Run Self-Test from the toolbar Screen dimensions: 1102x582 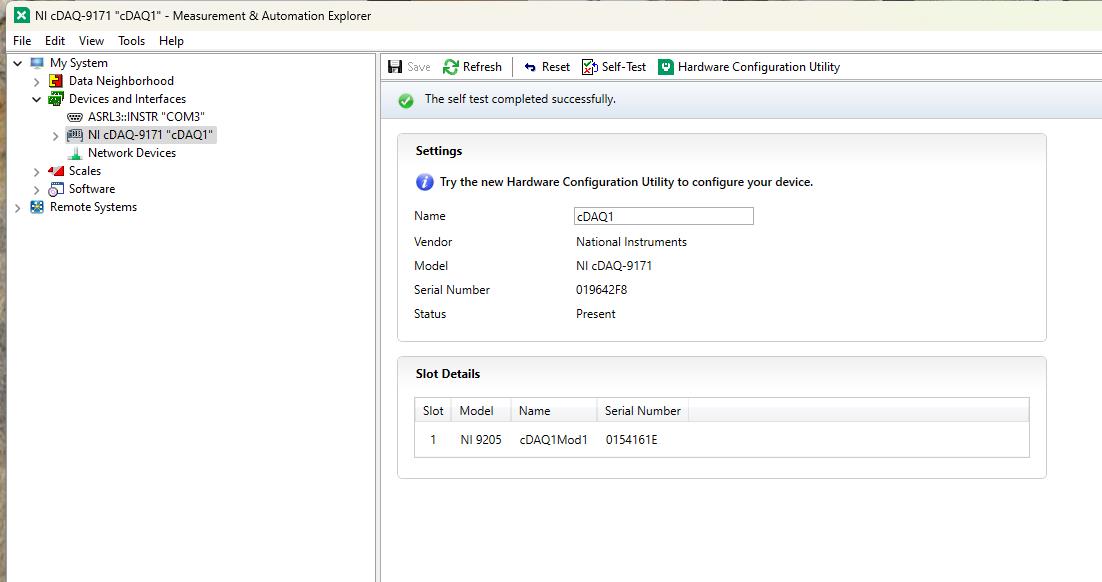[614, 67]
